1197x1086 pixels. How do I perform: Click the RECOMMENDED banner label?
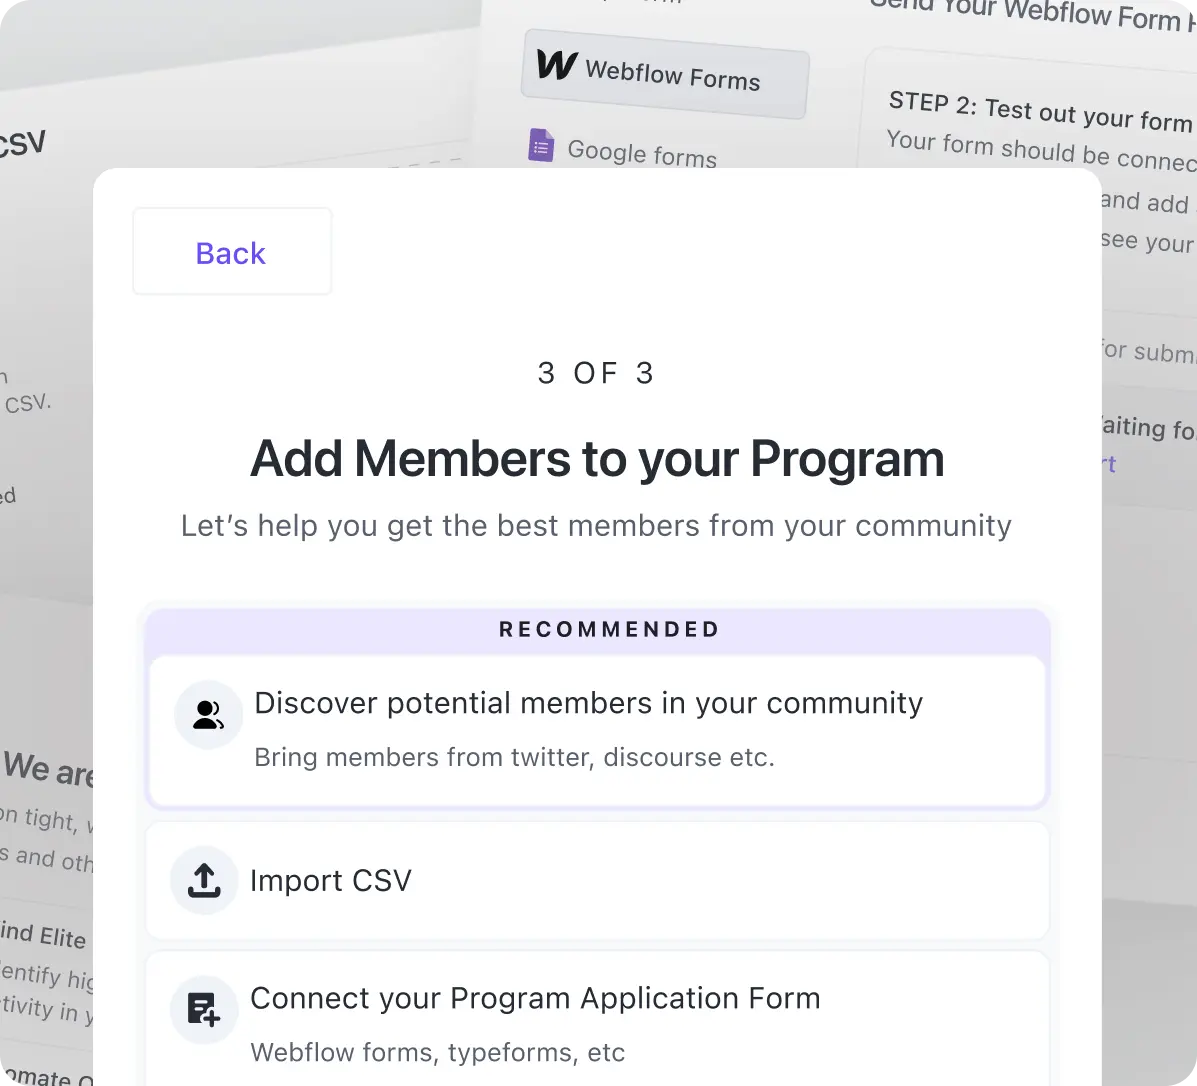[x=609, y=630]
